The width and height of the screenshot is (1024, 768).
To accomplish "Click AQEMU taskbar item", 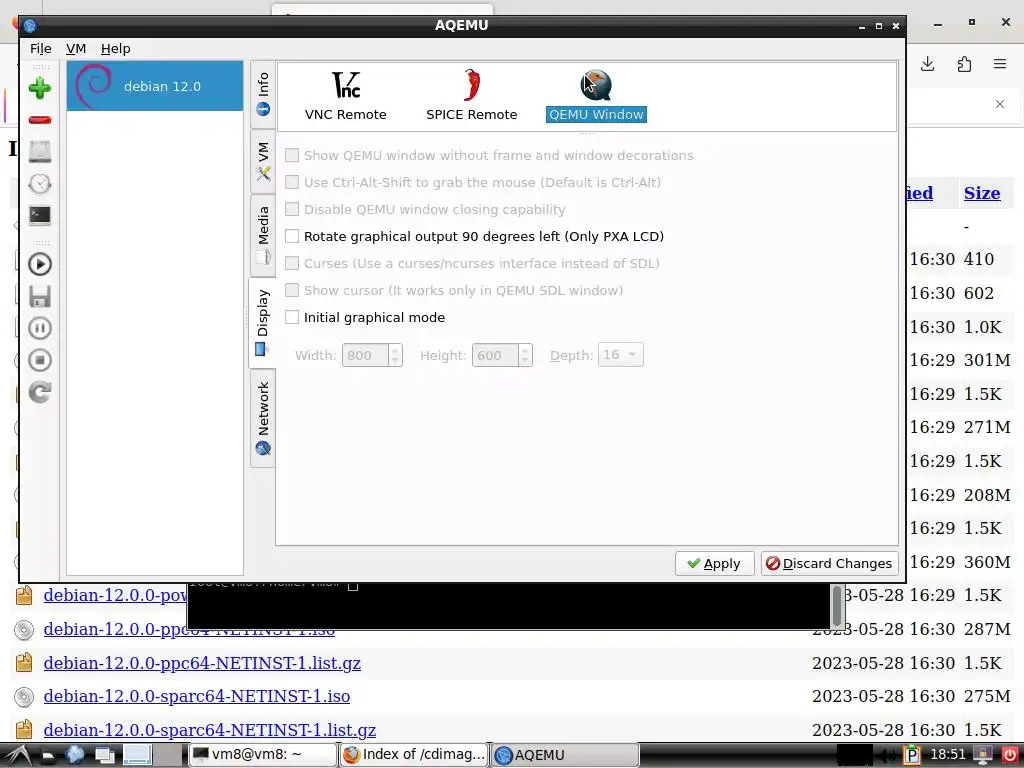I will coord(565,754).
